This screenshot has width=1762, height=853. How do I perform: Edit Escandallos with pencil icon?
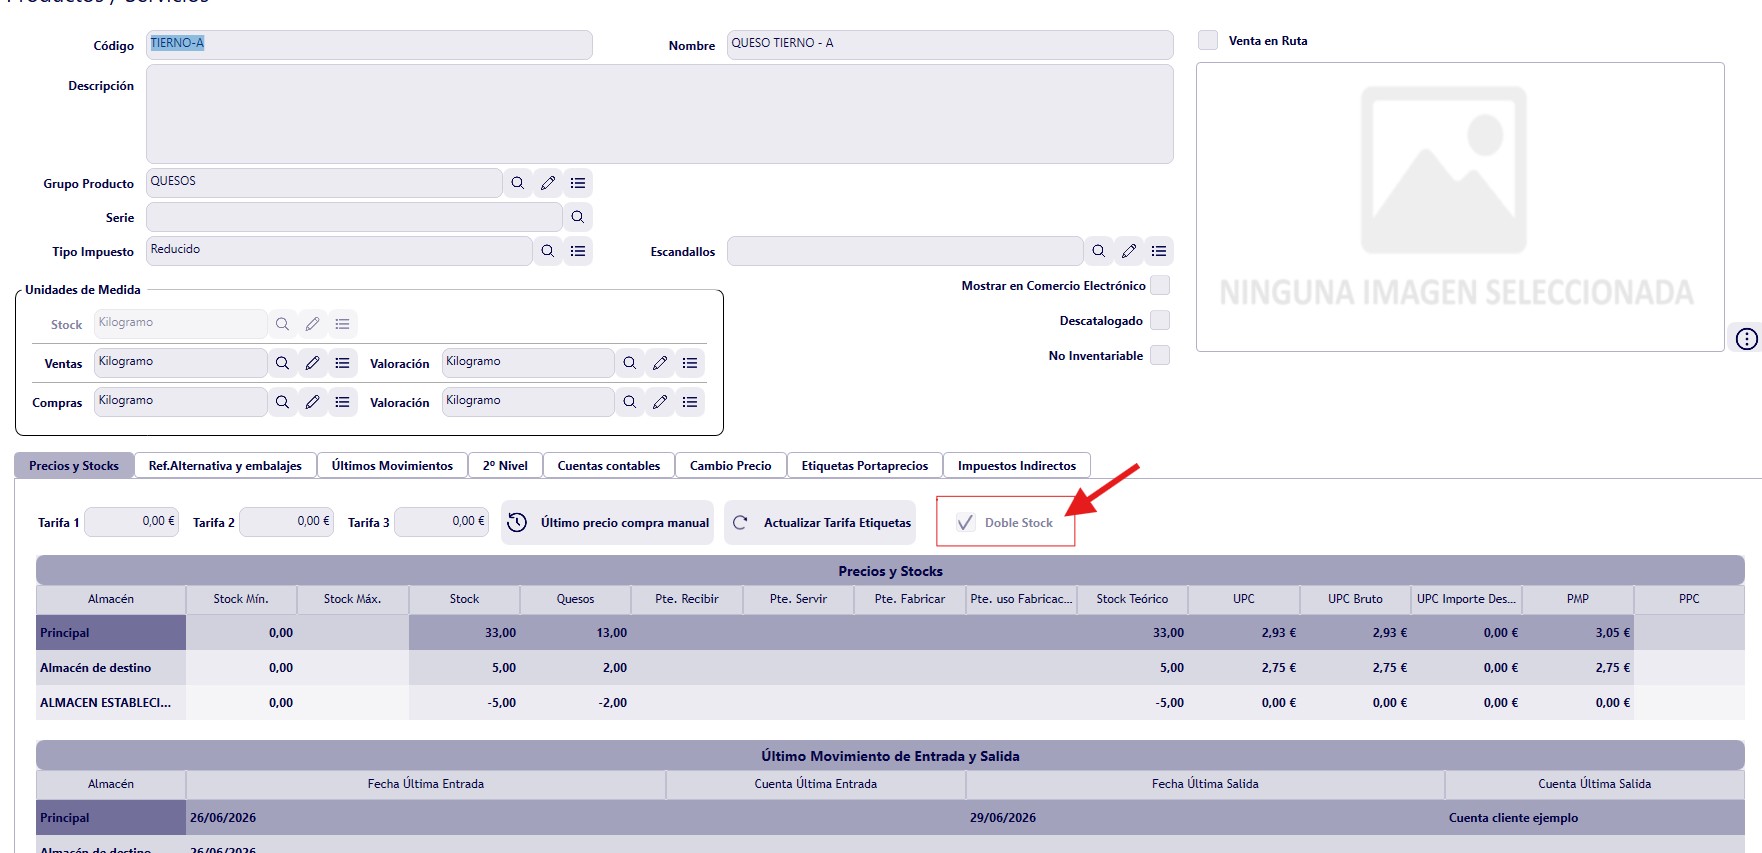(x=1129, y=251)
